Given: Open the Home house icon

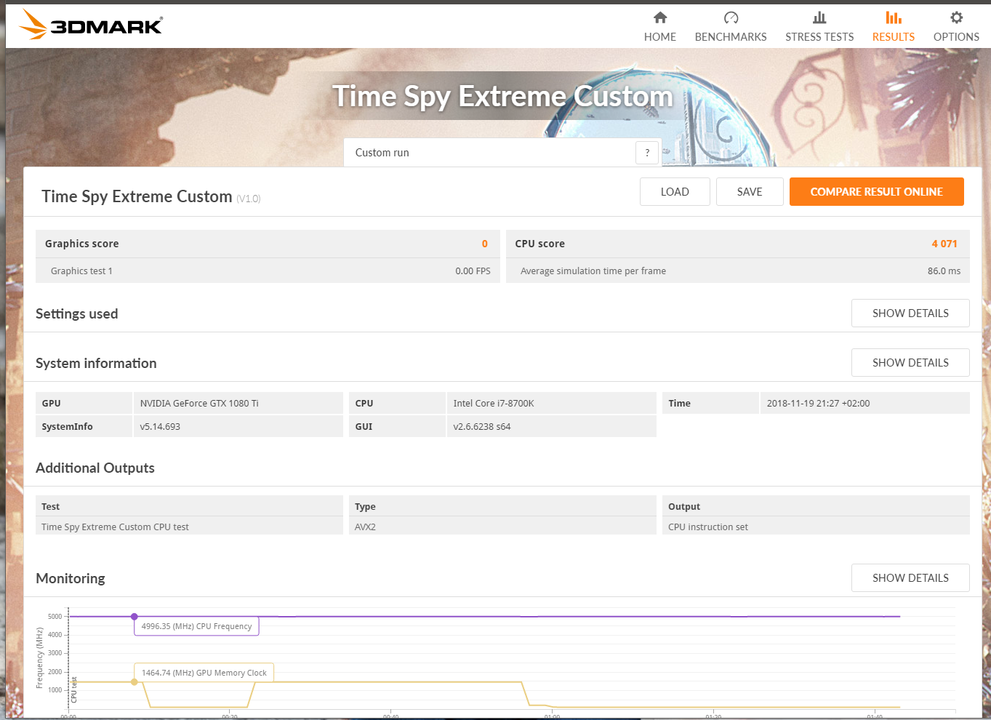Looking at the screenshot, I should (660, 17).
